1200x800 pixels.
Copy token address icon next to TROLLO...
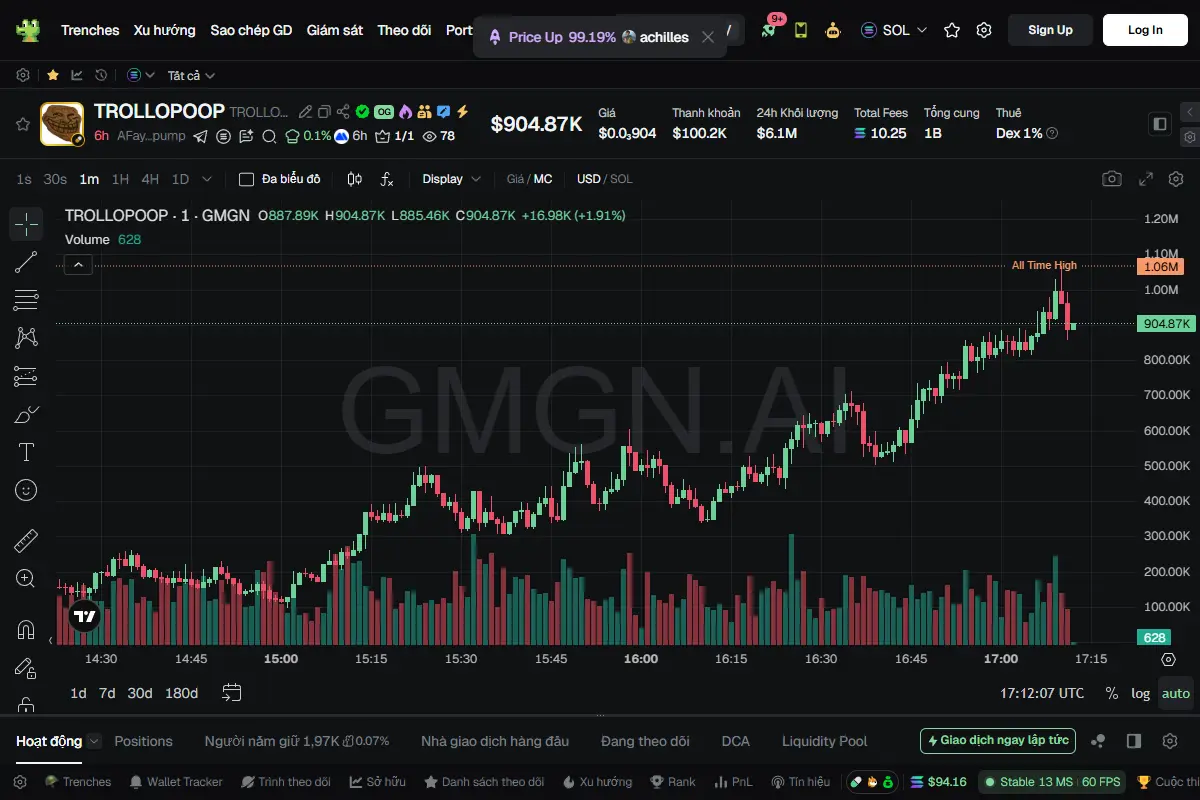(x=325, y=112)
